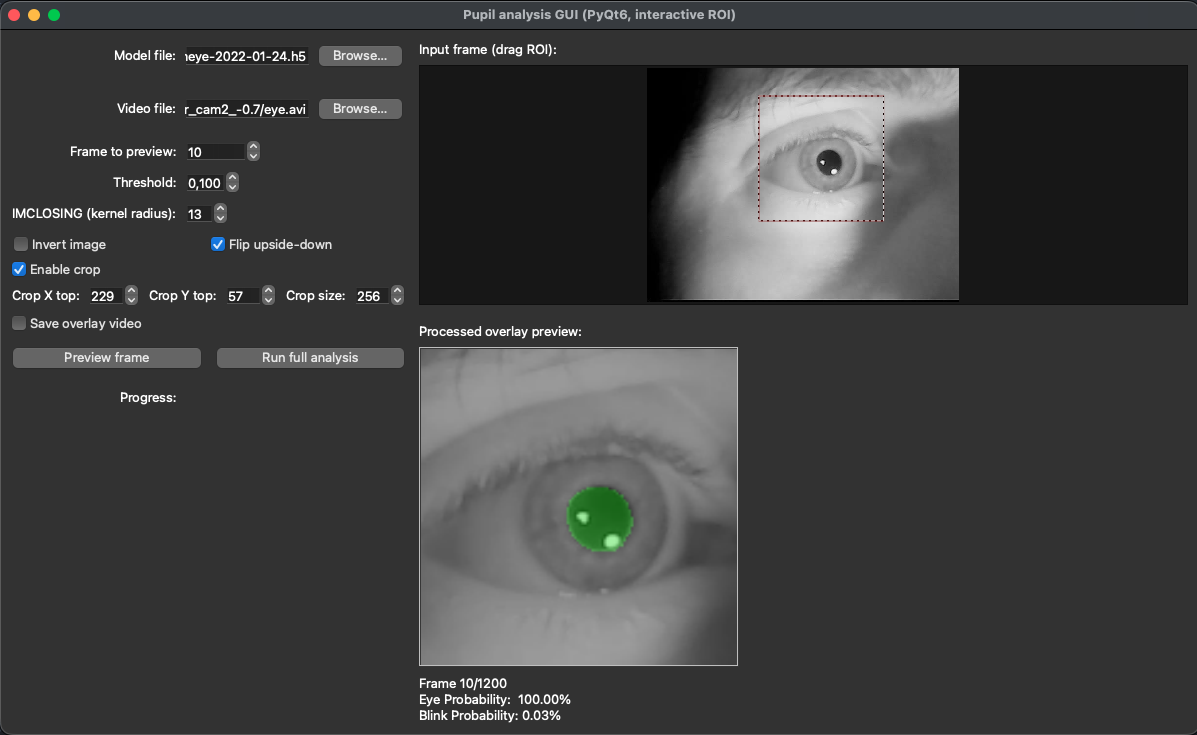Click the green macOS zoom window button
The width and height of the screenshot is (1197, 735).
(x=54, y=15)
